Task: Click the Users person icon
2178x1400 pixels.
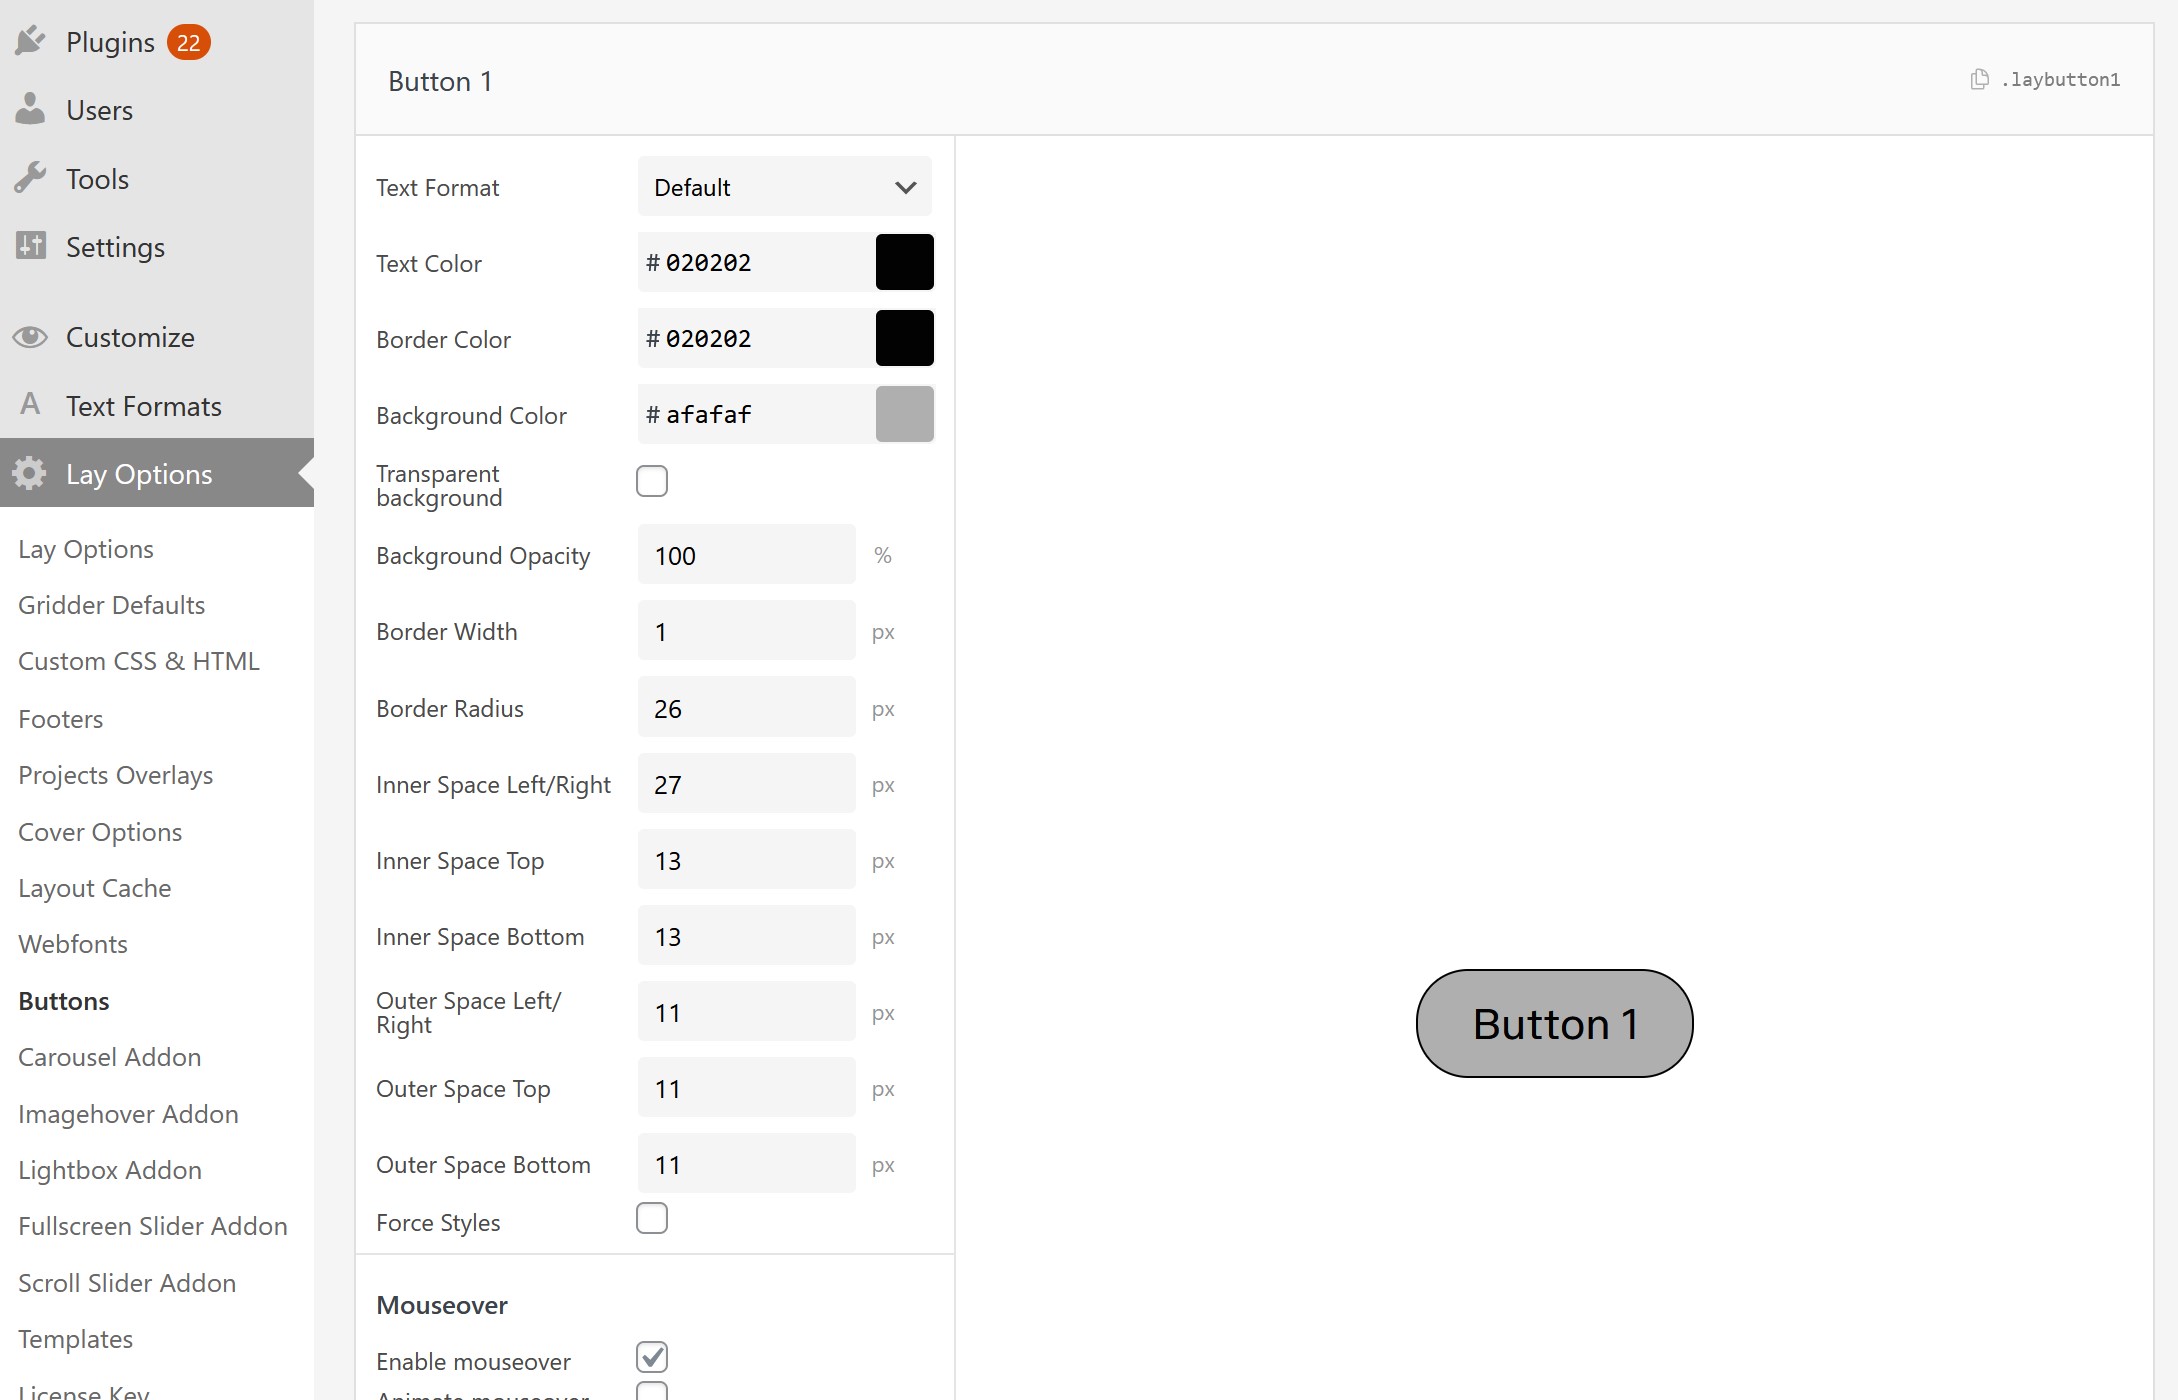Action: point(31,109)
